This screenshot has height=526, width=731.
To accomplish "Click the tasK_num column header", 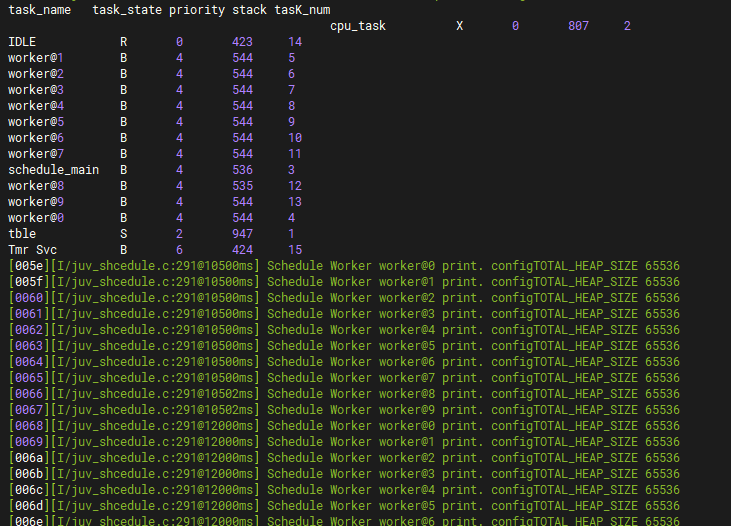I will coord(302,10).
